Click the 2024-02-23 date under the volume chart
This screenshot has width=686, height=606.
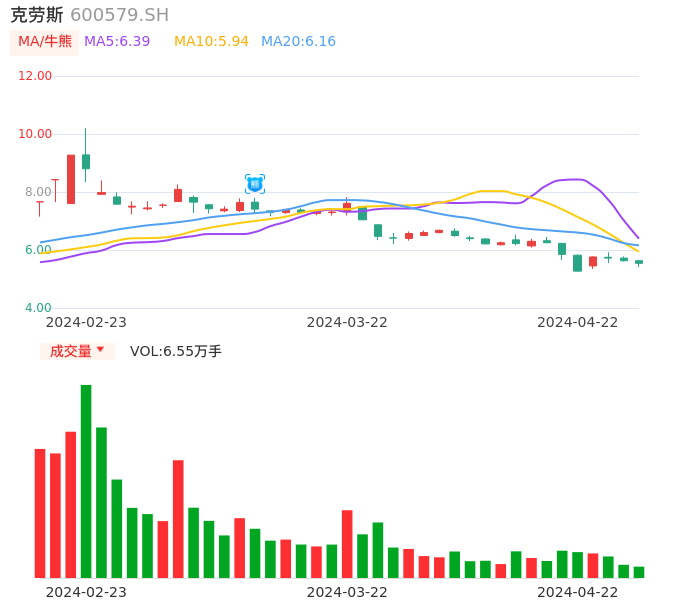click(x=86, y=592)
